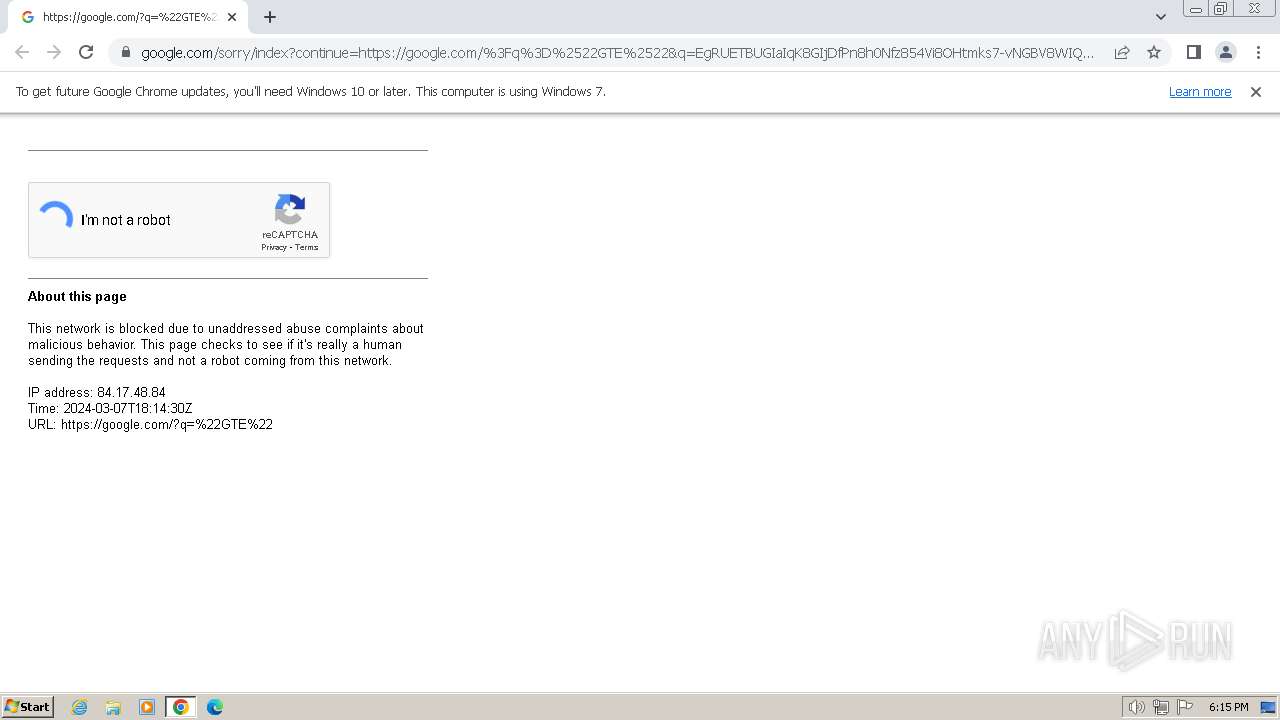The height and width of the screenshot is (720, 1280).
Task: Launch Microsoft Edge from the taskbar
Action: pos(215,707)
